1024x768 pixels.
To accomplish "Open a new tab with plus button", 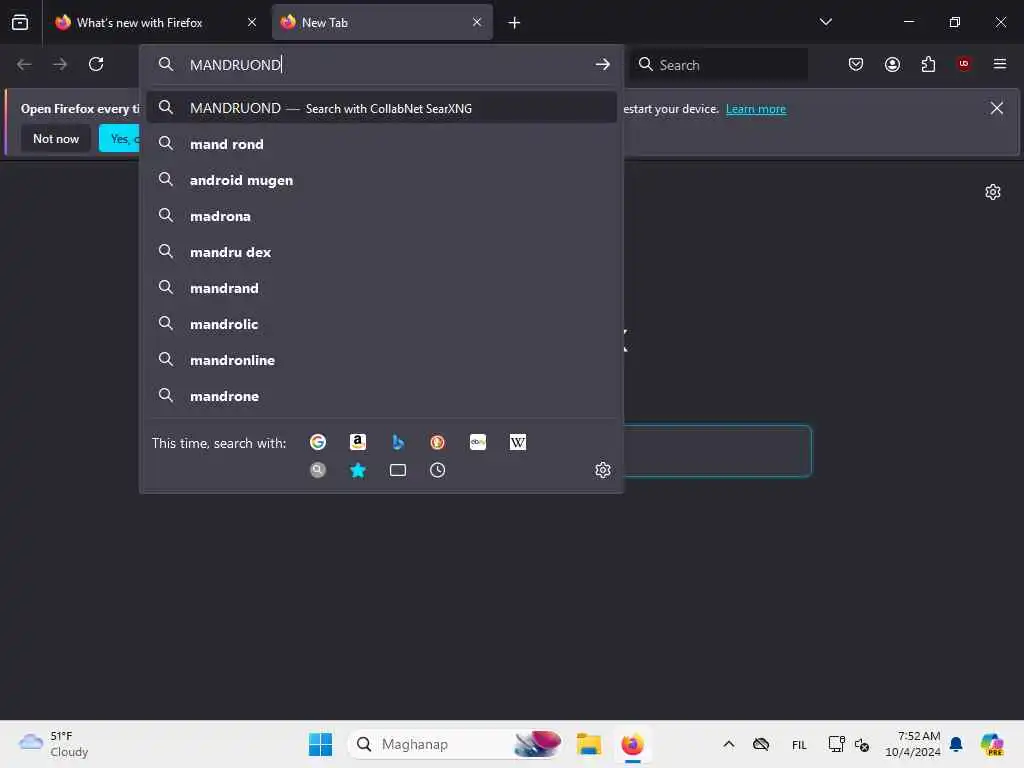I will [514, 23].
